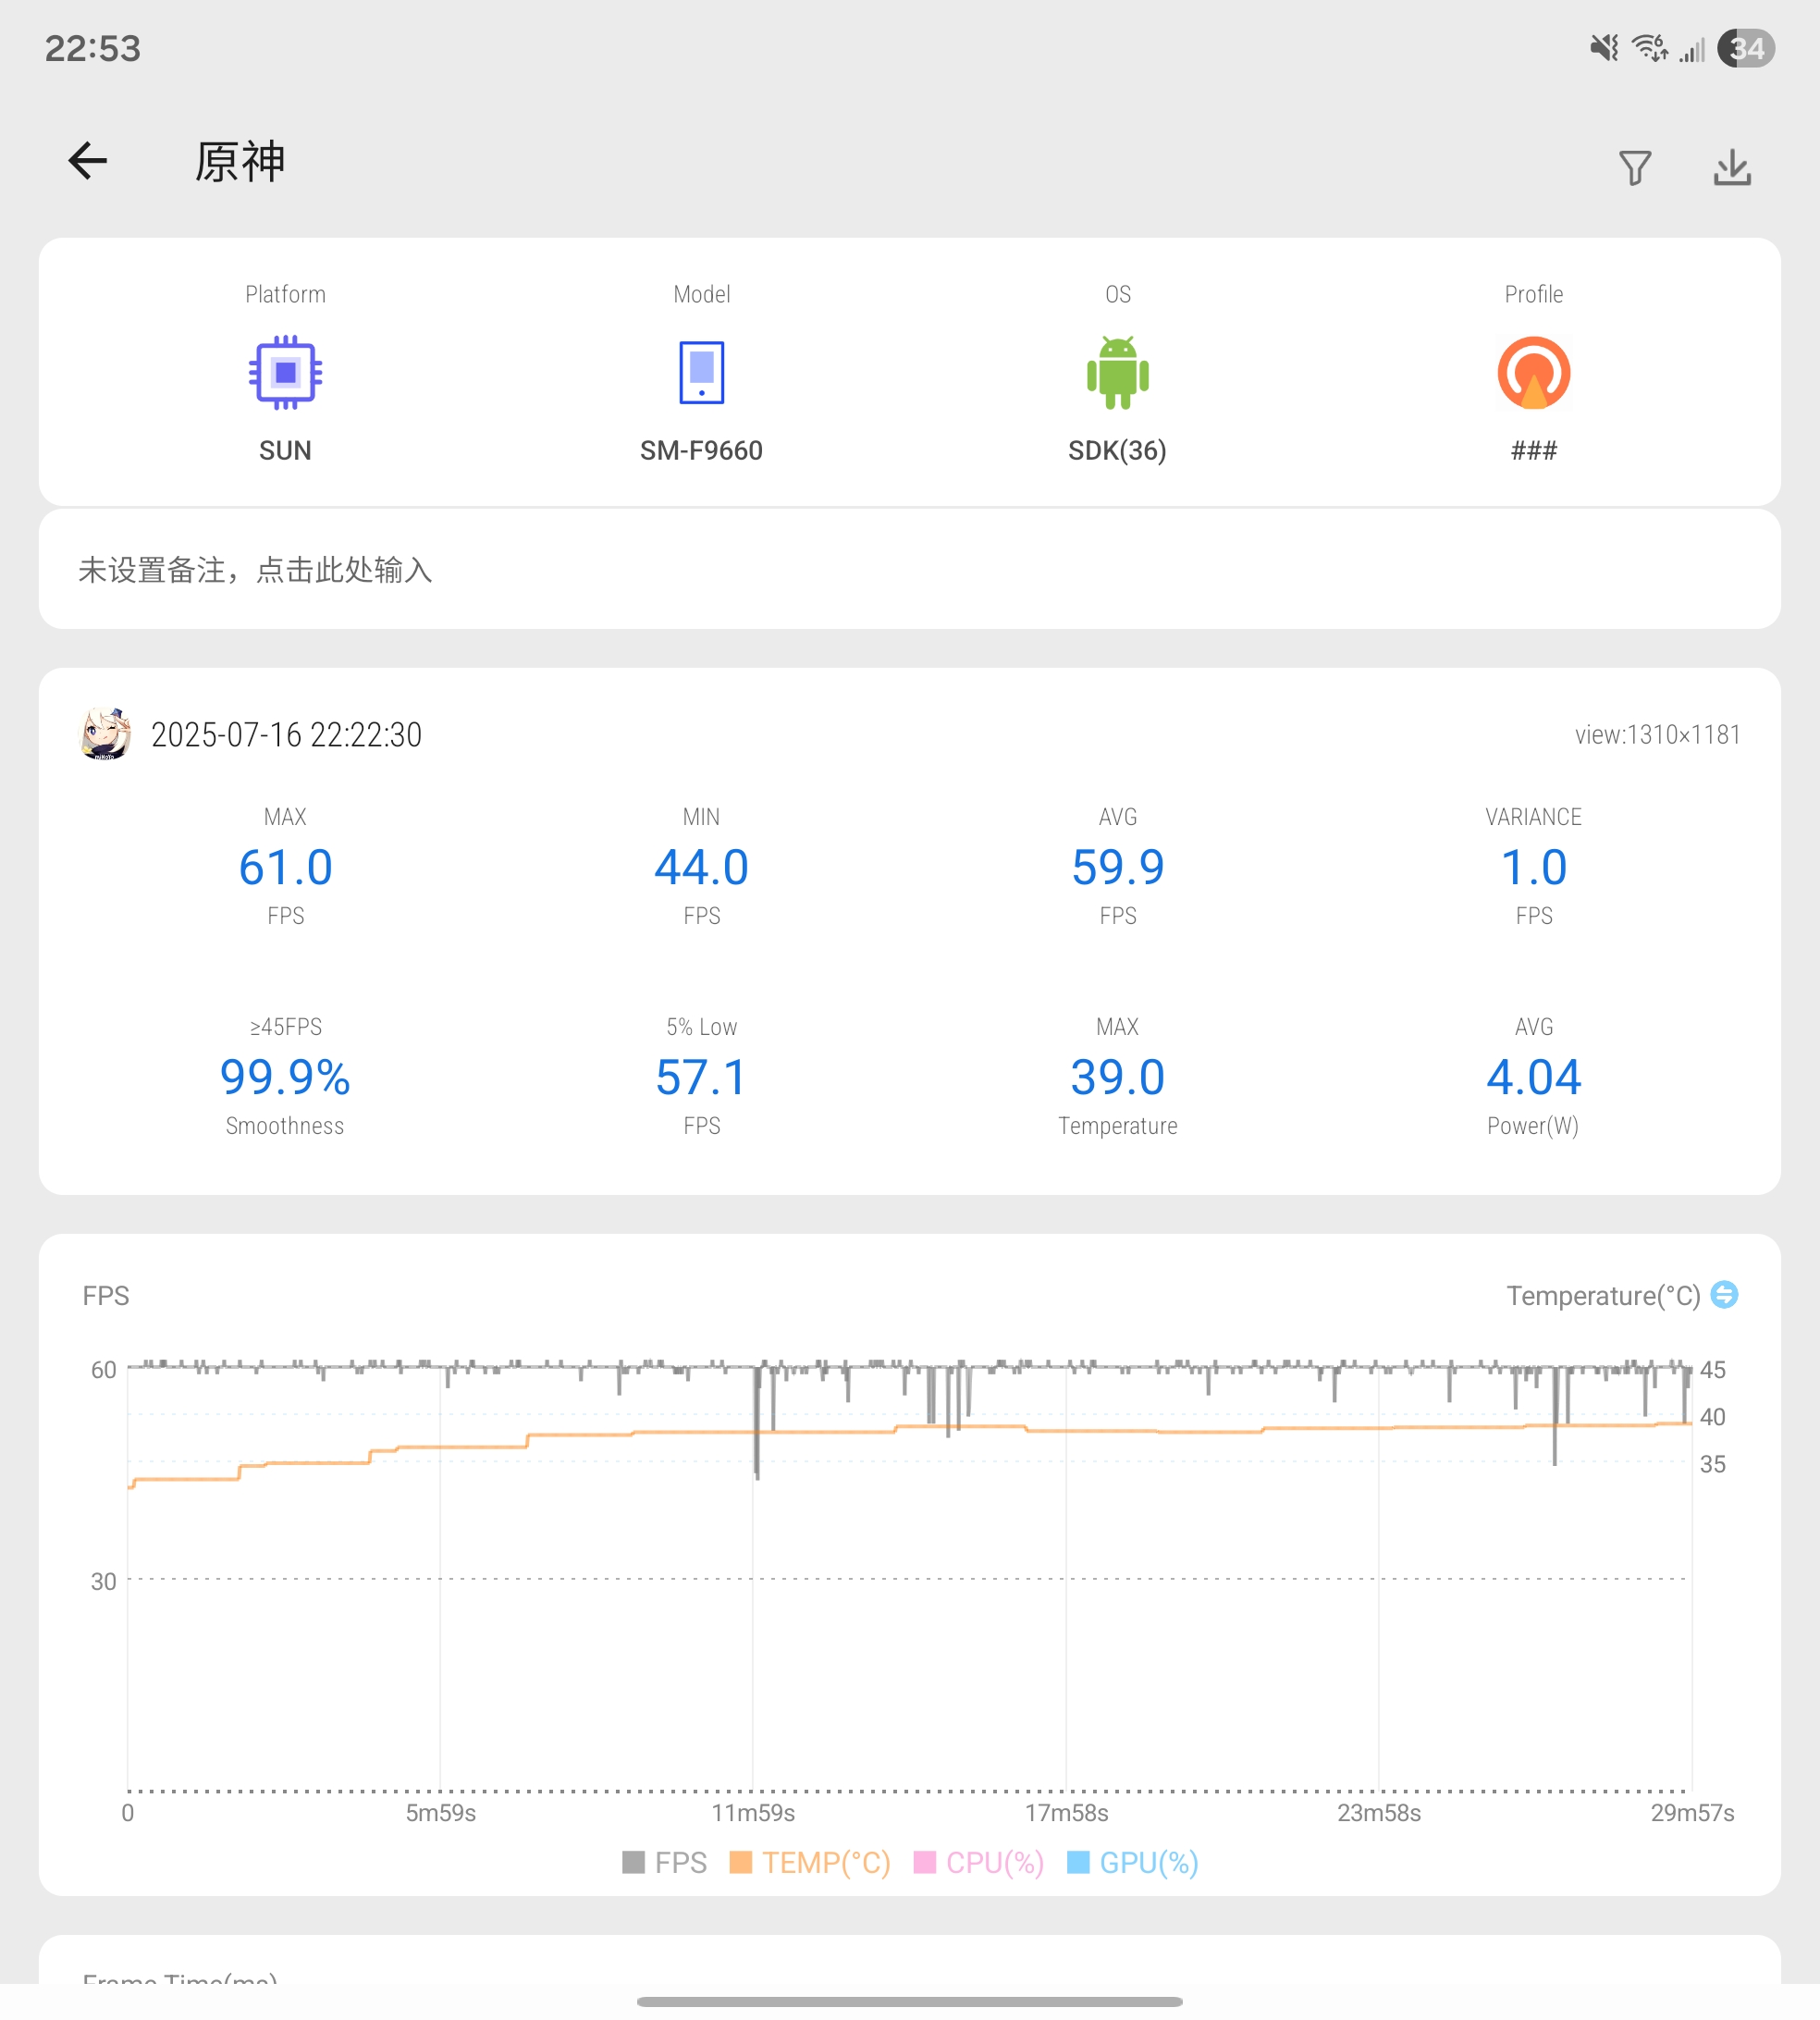Tap the 5m59s time axis marker
1820x2020 pixels.
coord(441,1813)
